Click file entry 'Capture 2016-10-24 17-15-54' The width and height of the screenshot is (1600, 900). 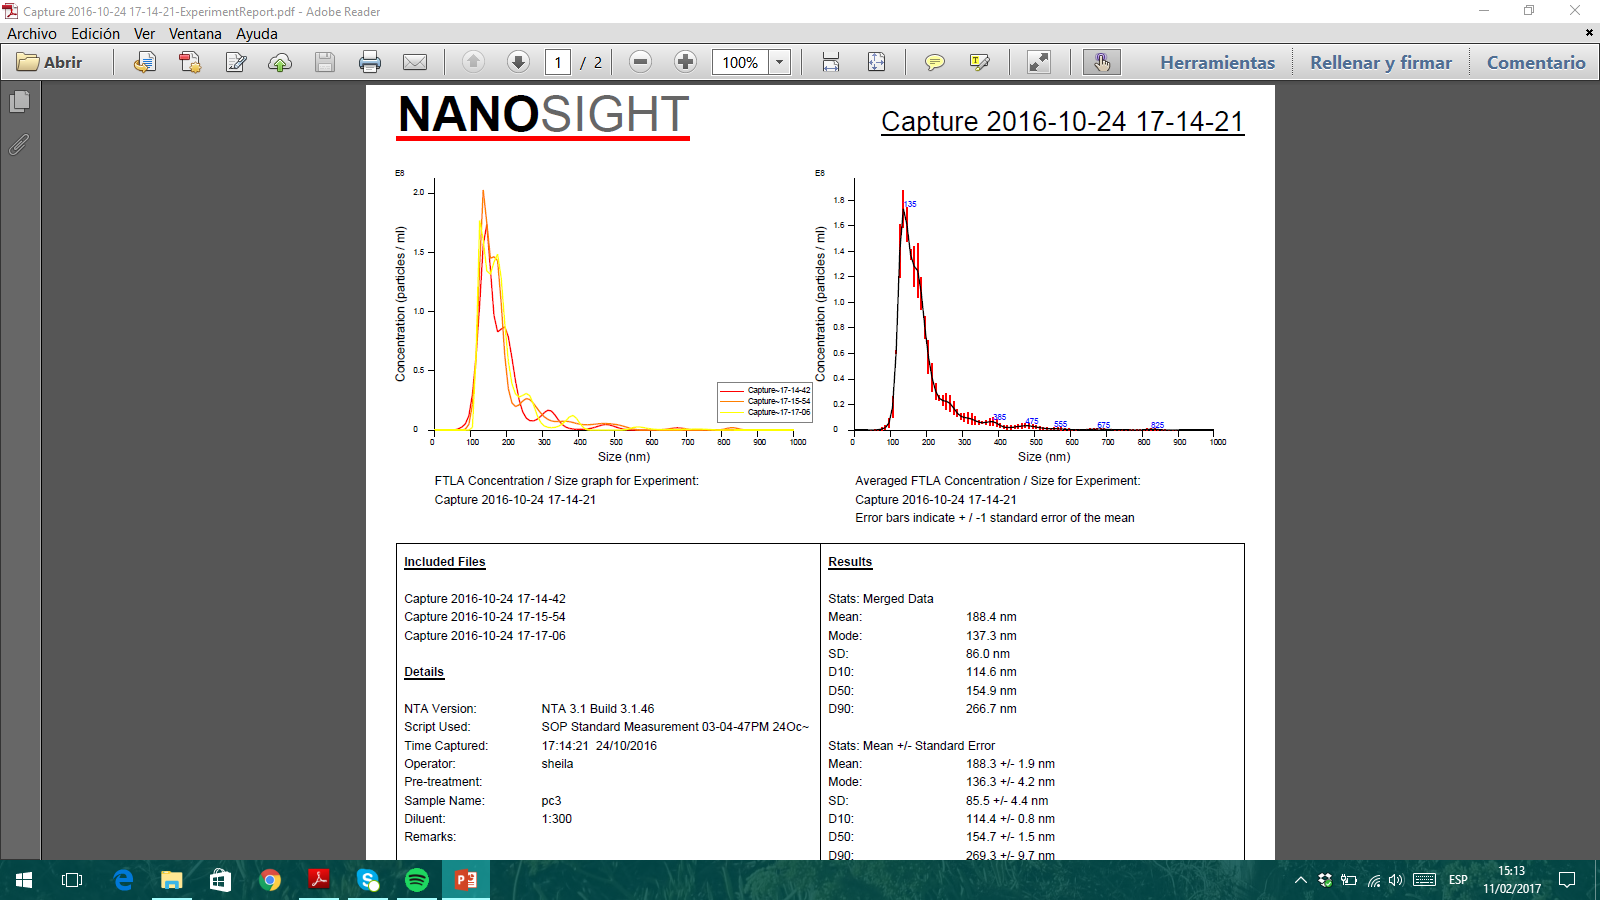point(485,617)
